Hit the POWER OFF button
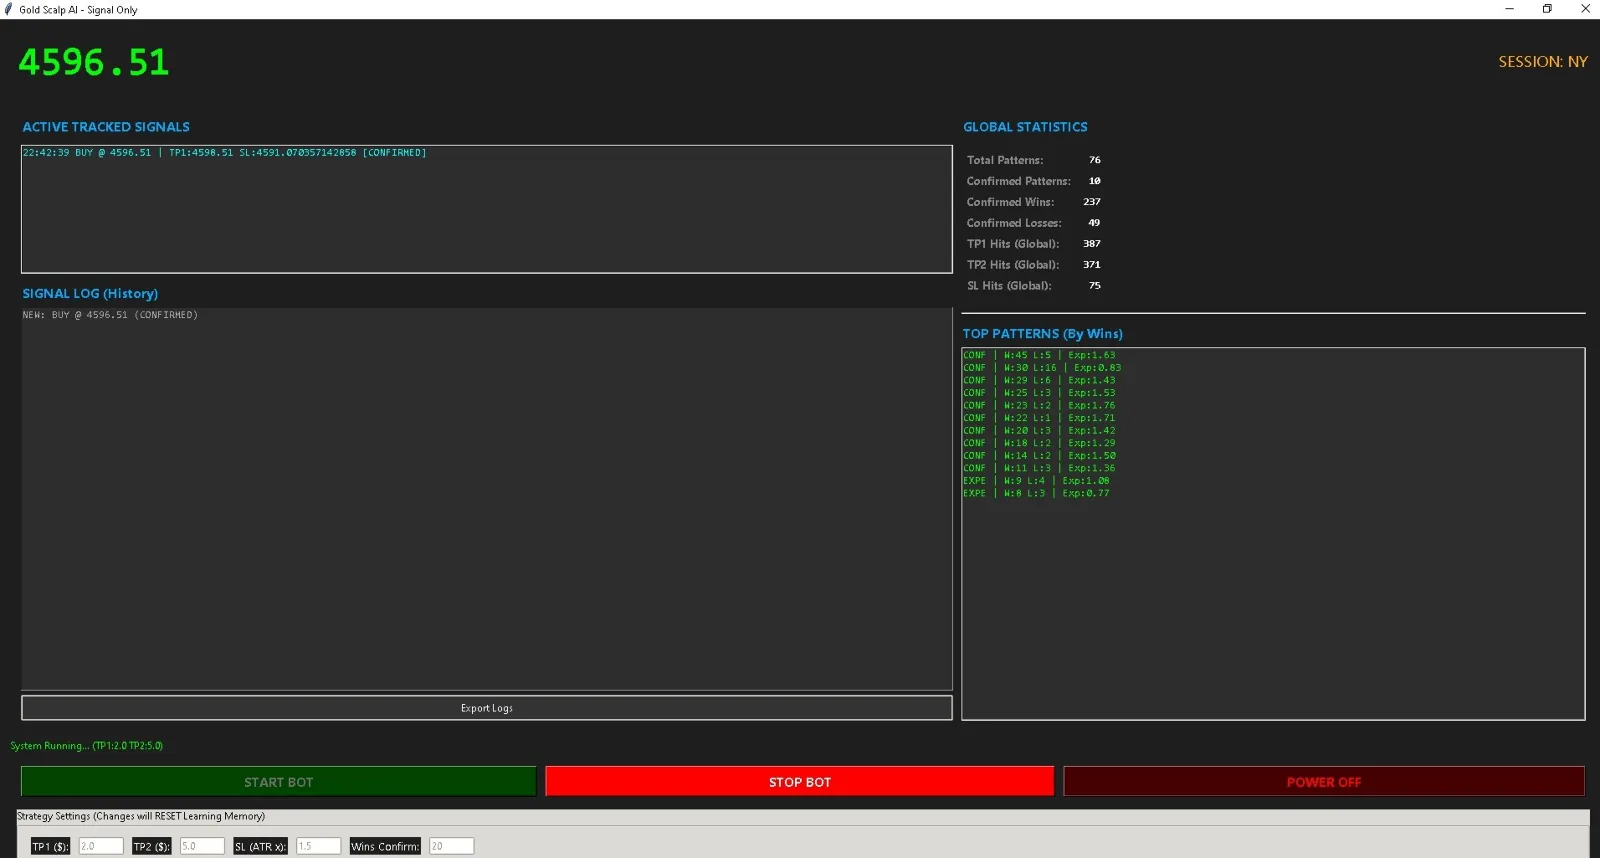Viewport: 1600px width, 858px height. coord(1323,782)
